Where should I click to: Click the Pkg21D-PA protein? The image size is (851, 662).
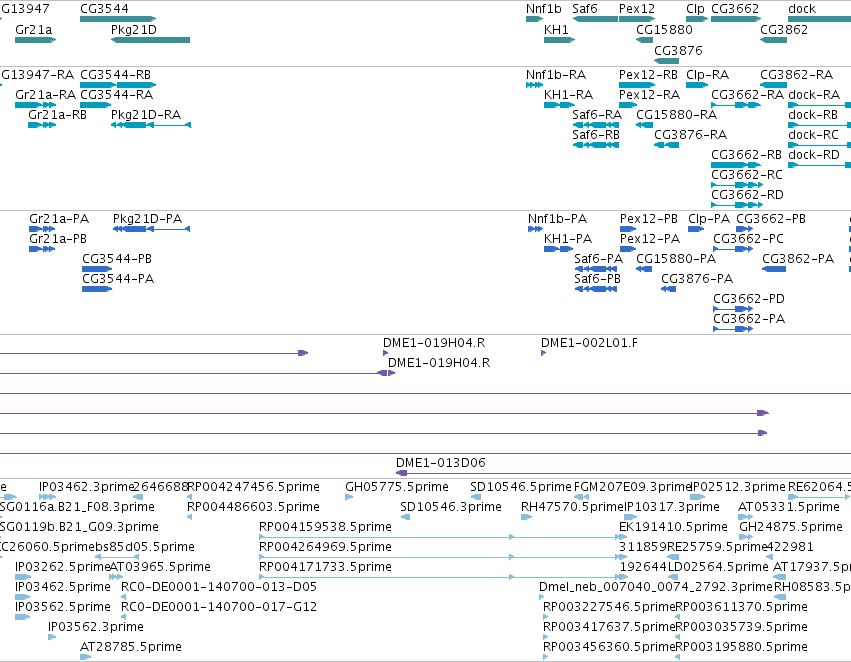point(151,229)
